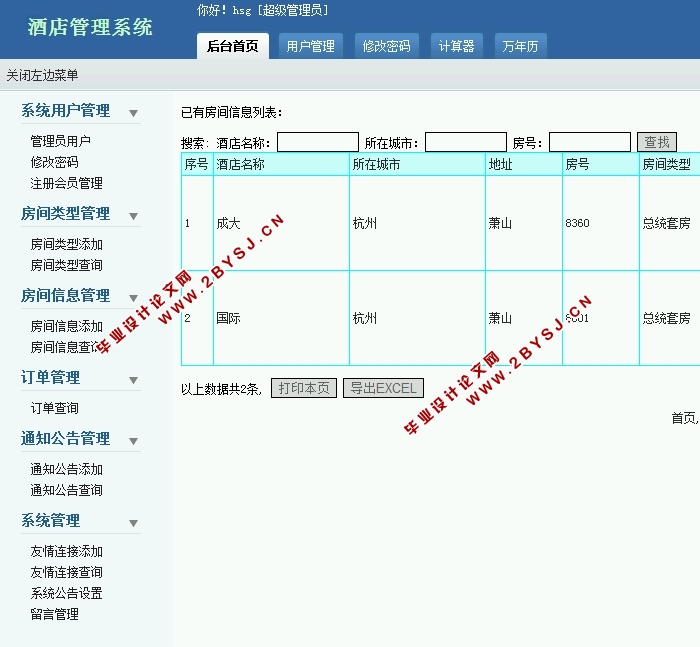Select the 系统用户管理 menu heading

point(65,110)
